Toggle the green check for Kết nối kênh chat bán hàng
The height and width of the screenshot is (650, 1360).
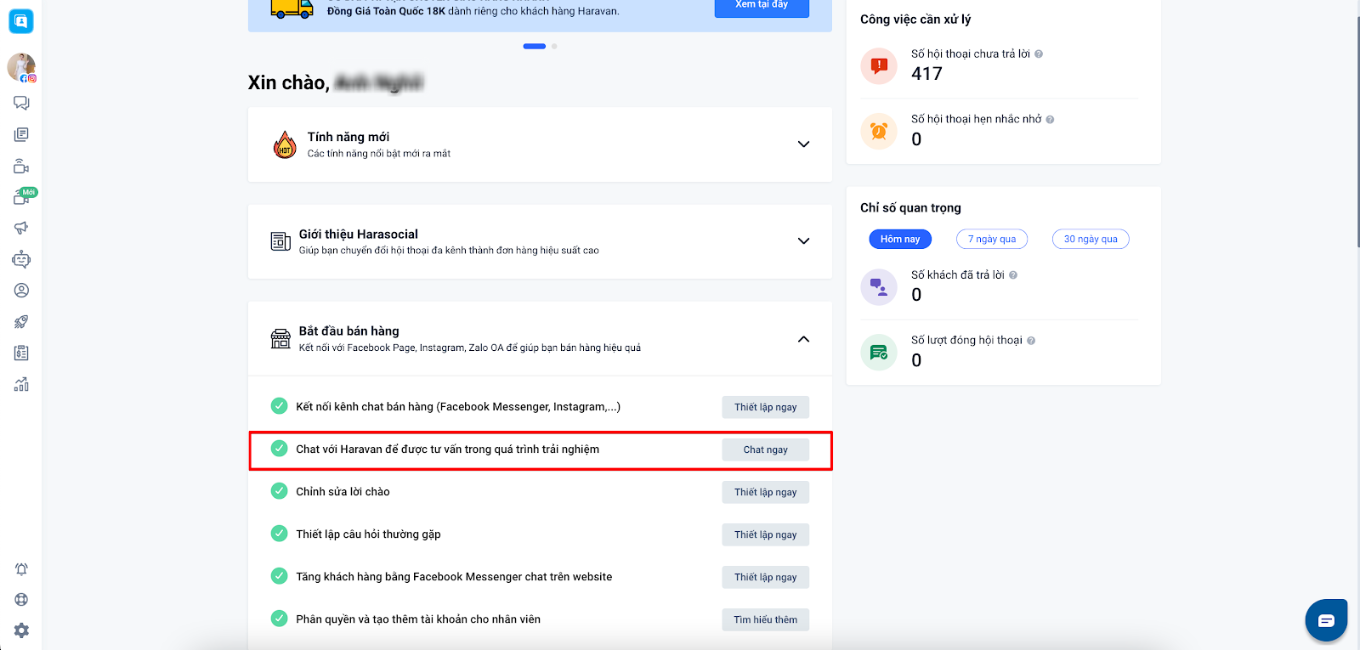pos(279,406)
